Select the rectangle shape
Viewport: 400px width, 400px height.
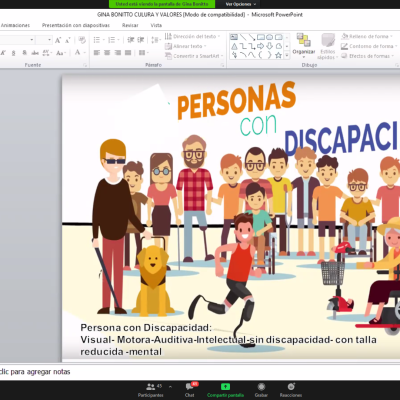261,37
